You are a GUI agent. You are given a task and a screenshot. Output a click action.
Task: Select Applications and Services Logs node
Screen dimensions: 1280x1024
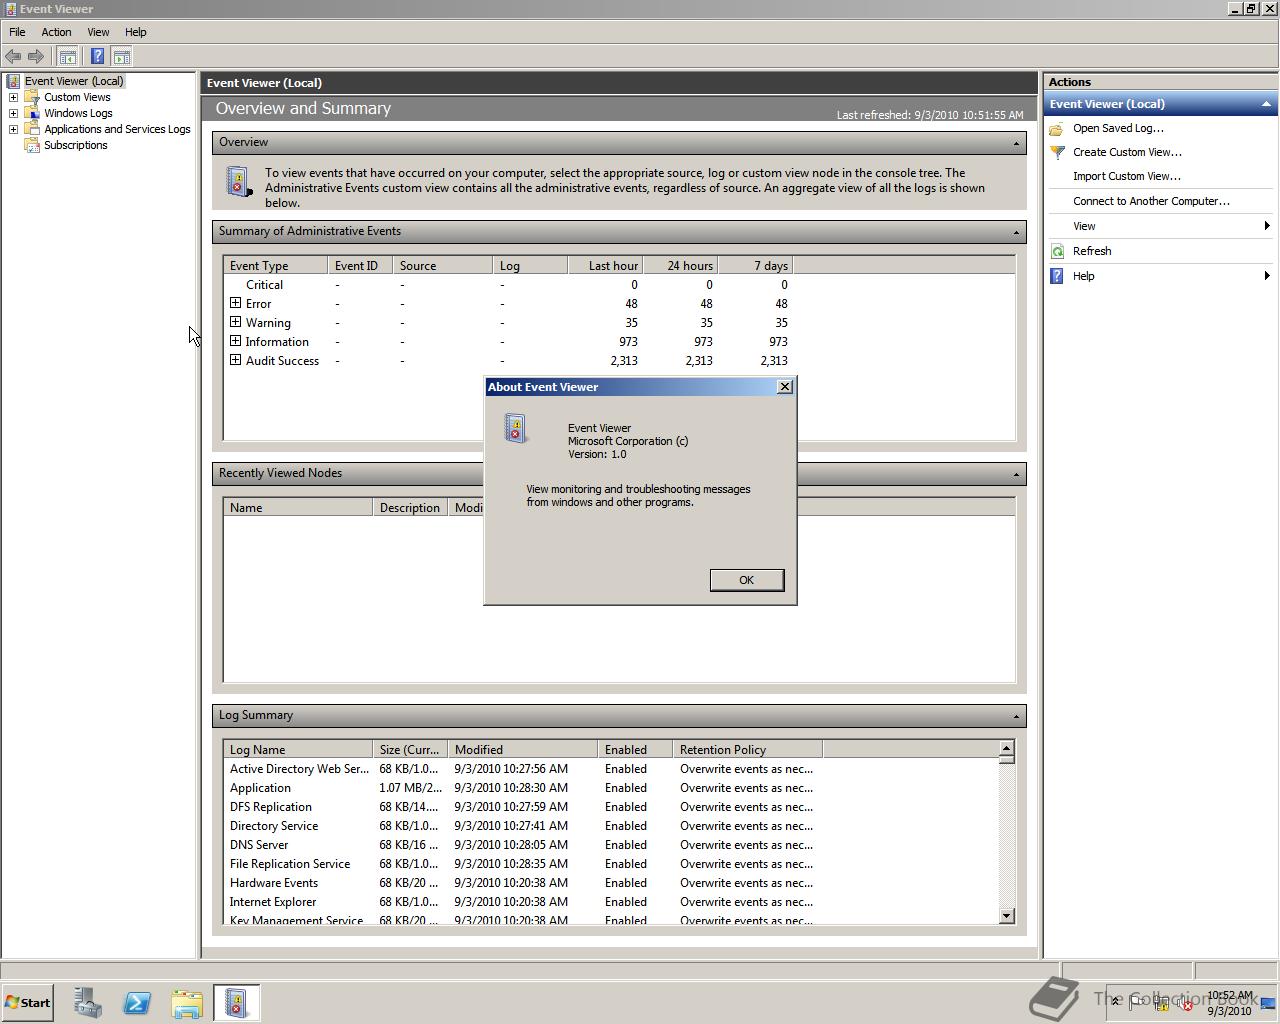coord(117,129)
